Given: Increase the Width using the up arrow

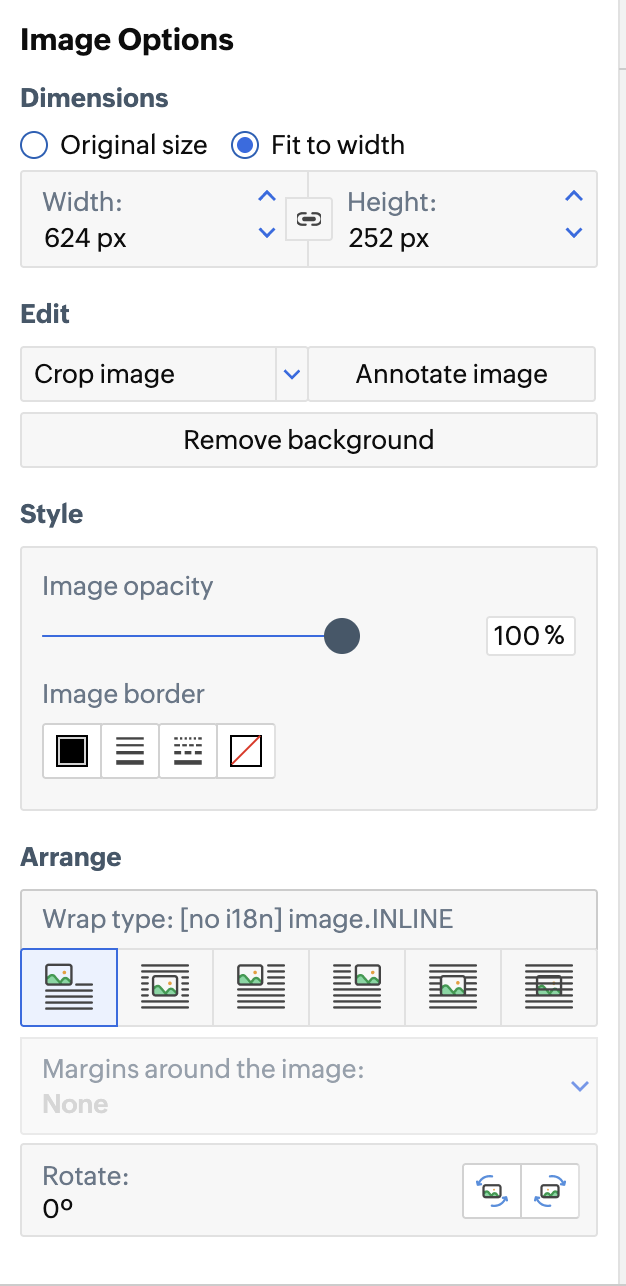Looking at the screenshot, I should coord(267,197).
